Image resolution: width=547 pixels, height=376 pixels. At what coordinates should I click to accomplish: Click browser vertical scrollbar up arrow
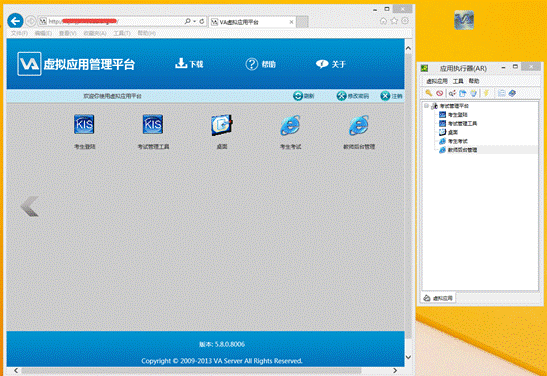tap(408, 48)
